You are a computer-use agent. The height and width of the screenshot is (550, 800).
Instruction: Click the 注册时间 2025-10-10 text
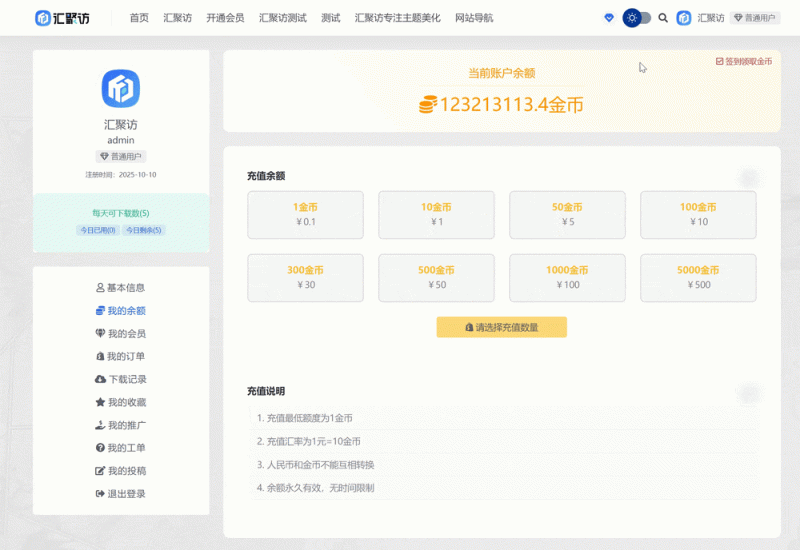[x=121, y=174]
